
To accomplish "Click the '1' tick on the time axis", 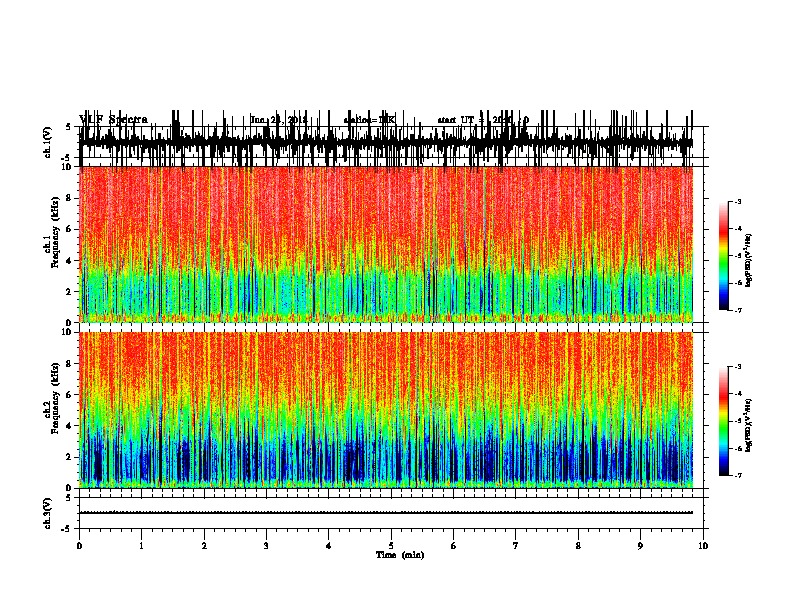I will [141, 546].
